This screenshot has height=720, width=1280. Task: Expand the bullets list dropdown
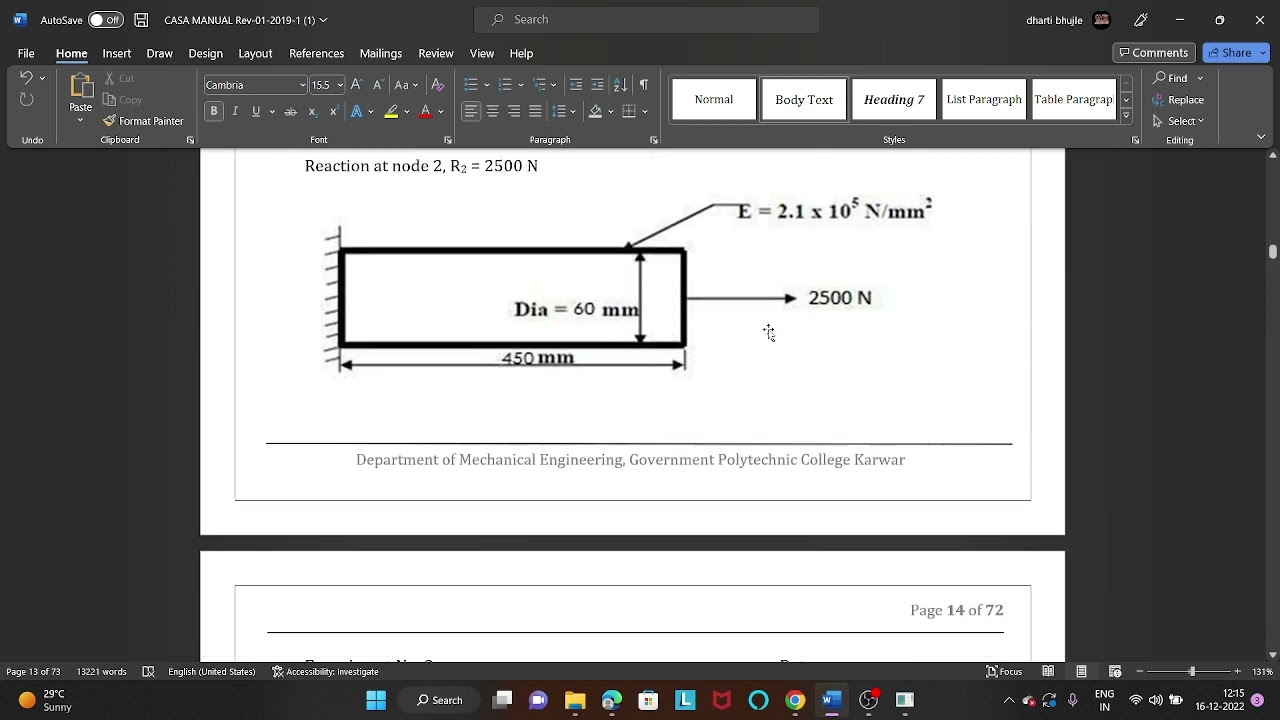[487, 85]
